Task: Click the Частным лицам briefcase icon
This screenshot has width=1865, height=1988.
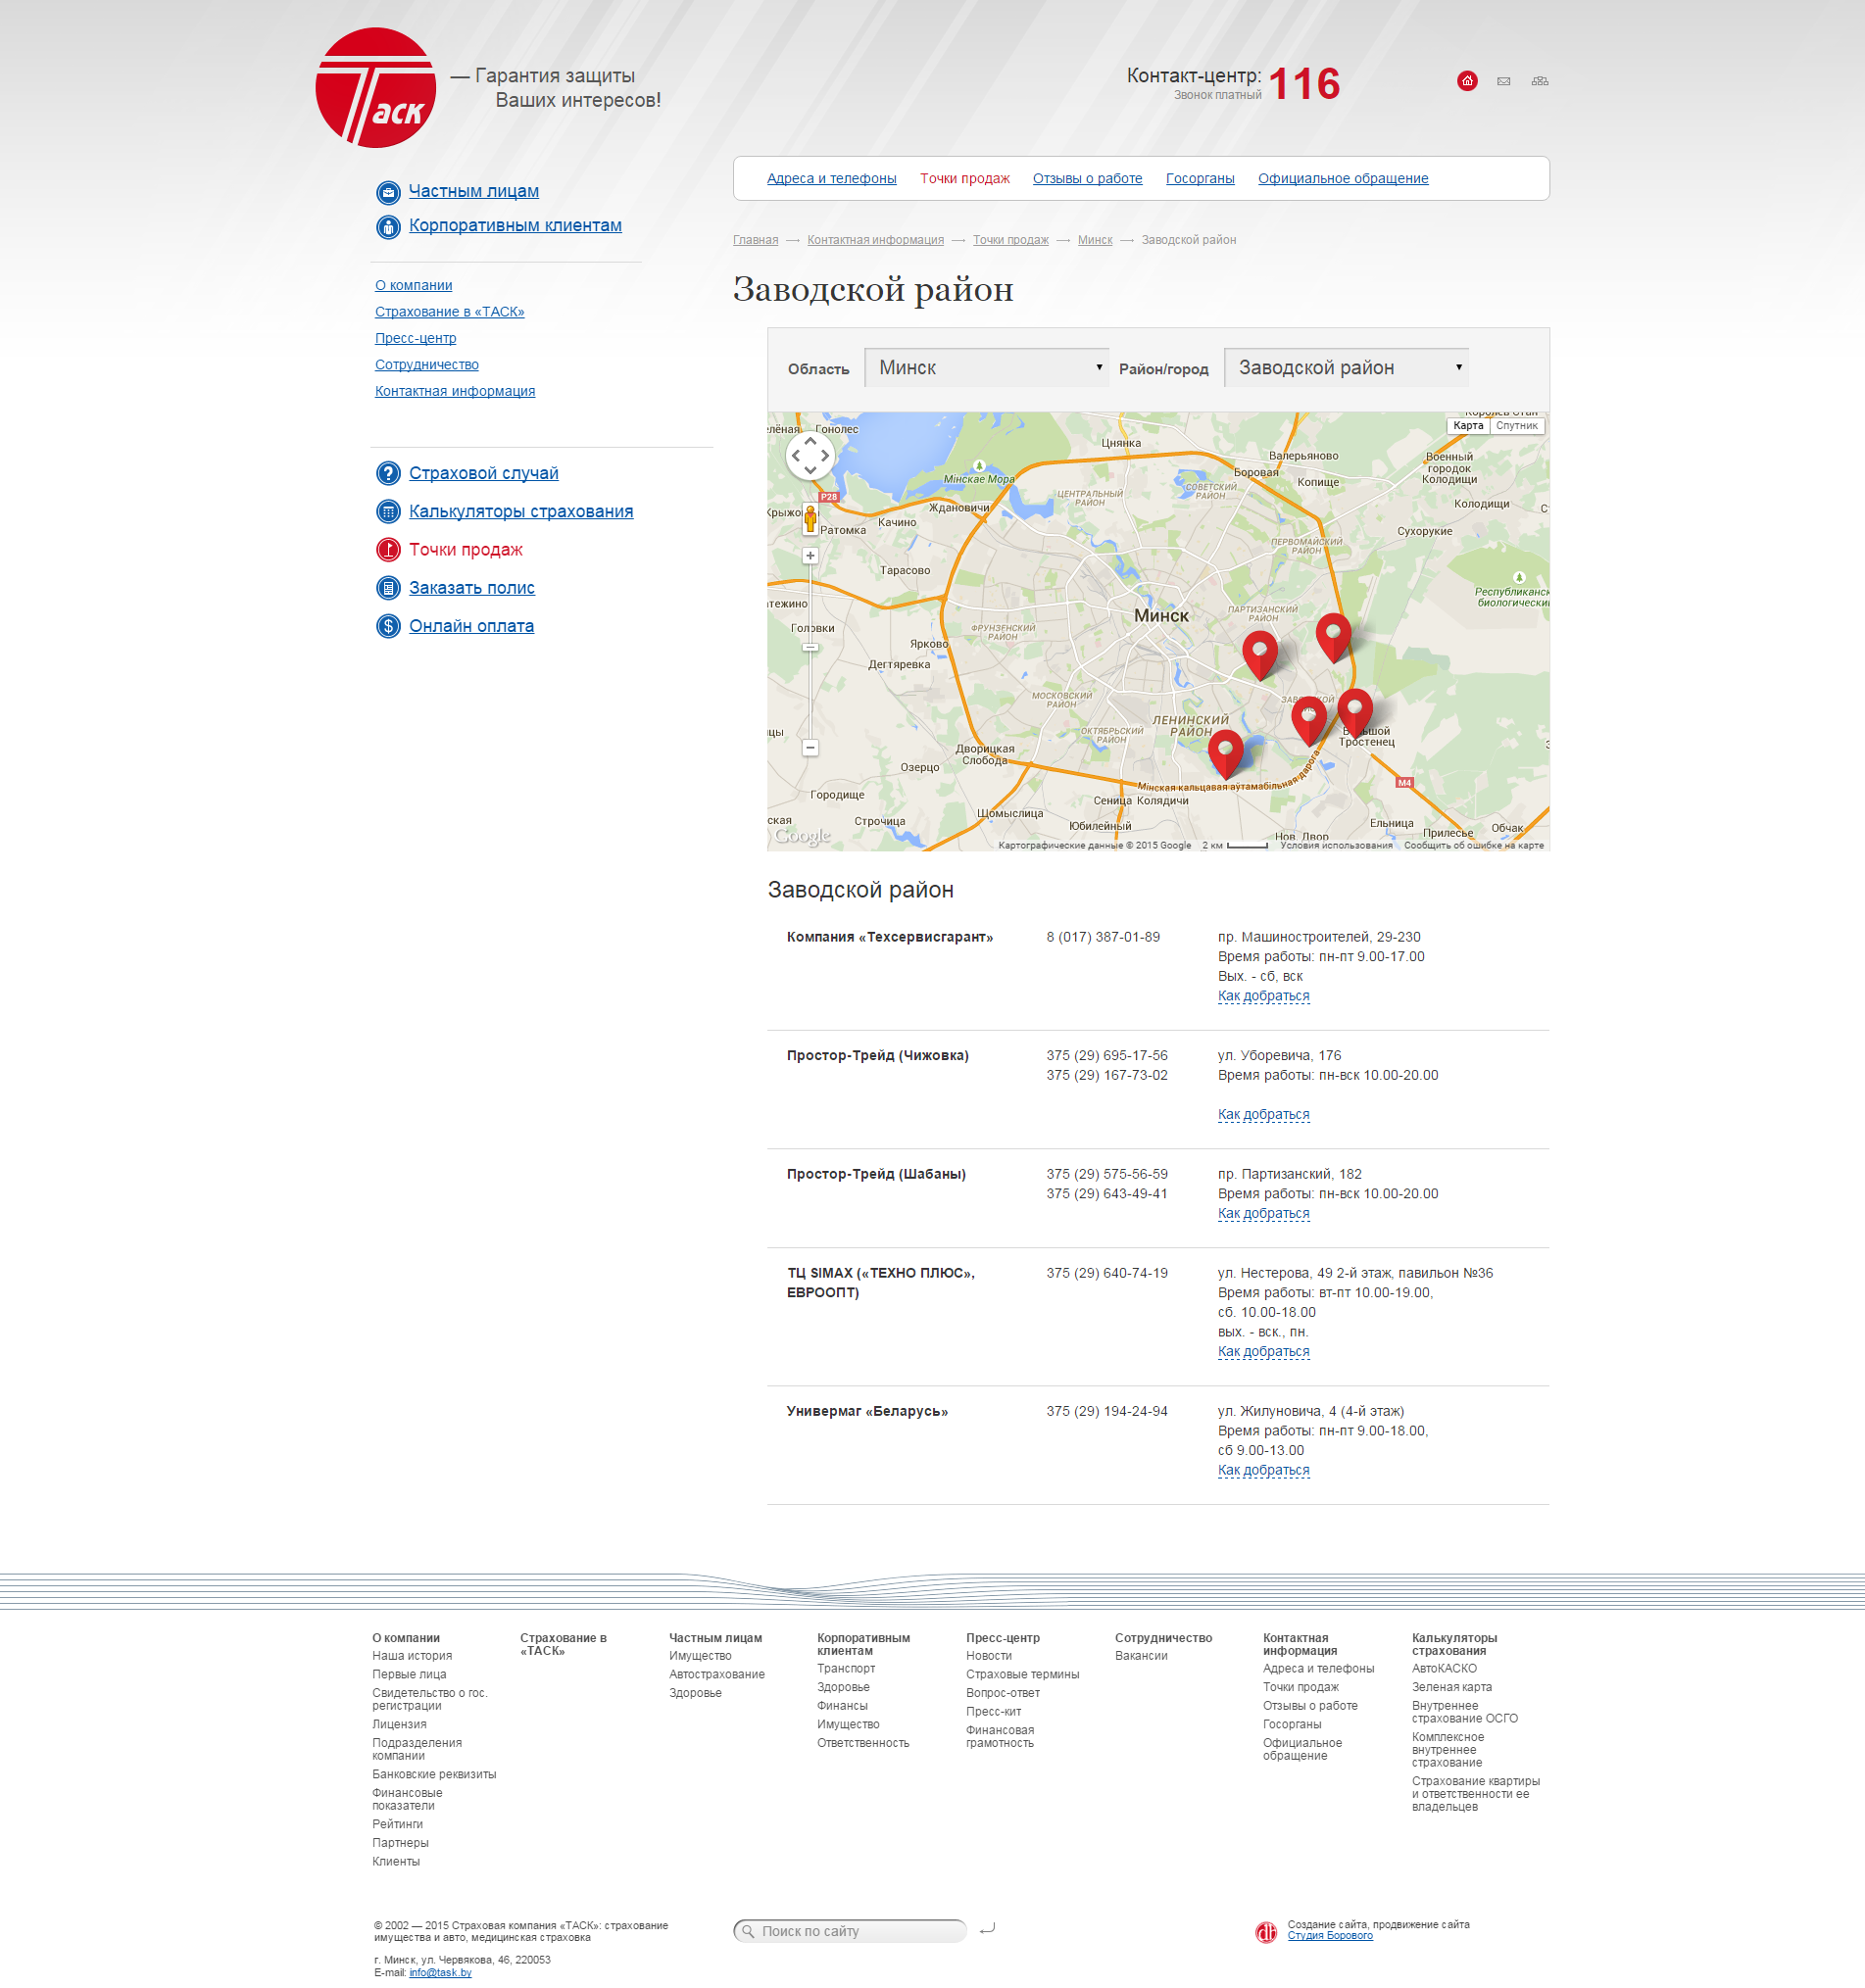Action: 388,192
